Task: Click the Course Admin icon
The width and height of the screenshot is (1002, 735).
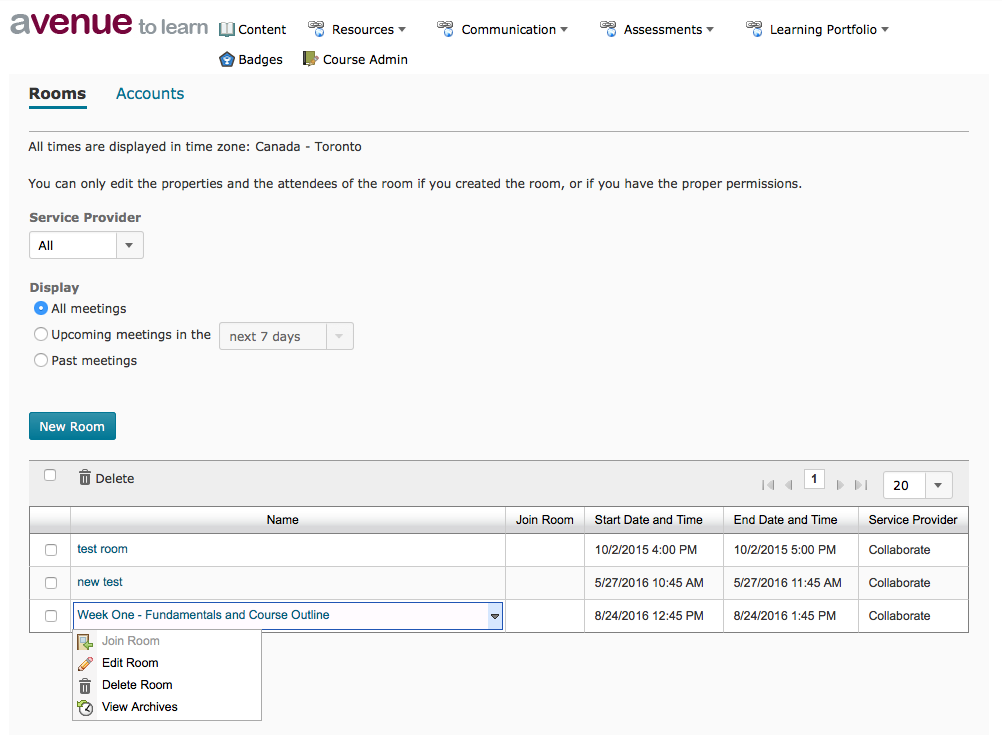Action: (x=310, y=59)
